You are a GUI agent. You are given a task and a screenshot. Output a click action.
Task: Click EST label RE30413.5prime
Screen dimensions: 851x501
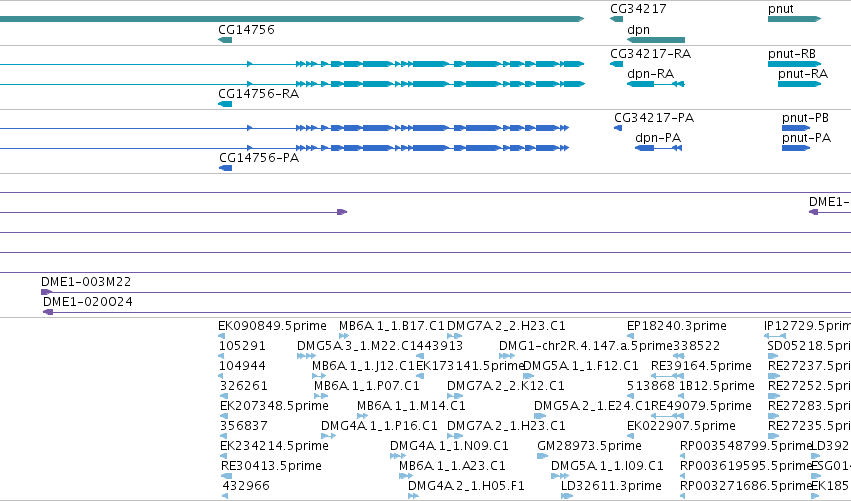point(271,466)
